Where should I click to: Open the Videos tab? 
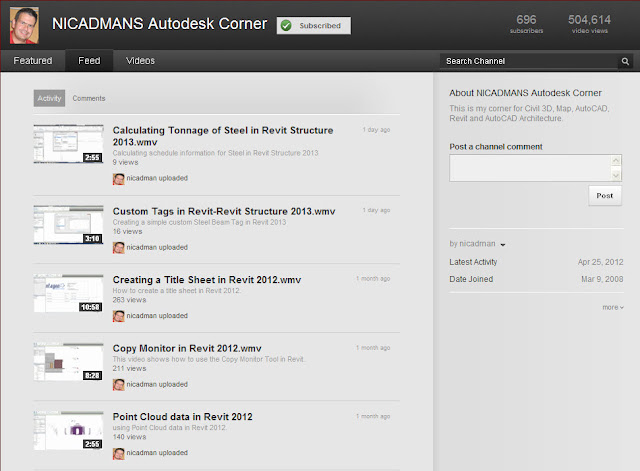click(140, 61)
